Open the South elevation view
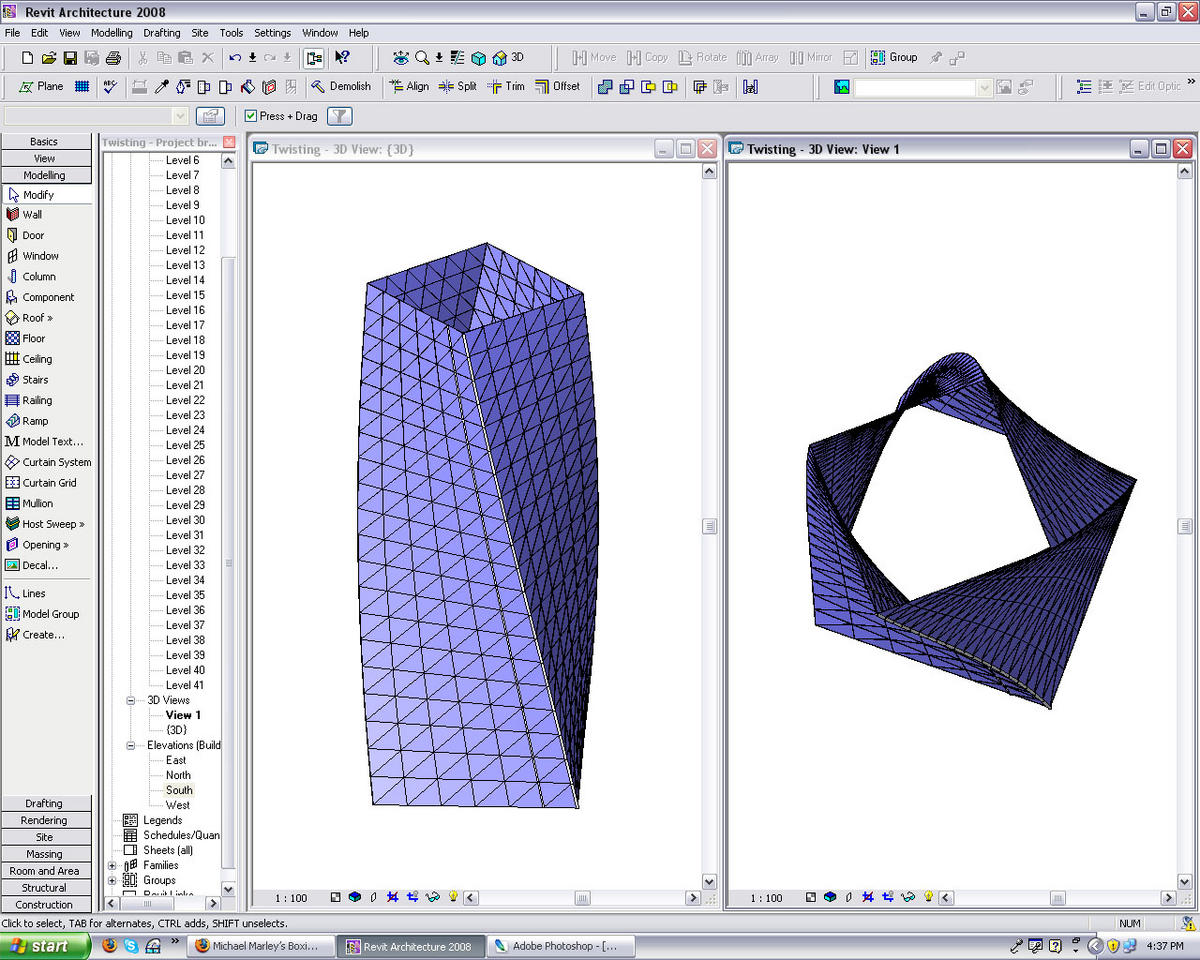1200x960 pixels. [179, 790]
